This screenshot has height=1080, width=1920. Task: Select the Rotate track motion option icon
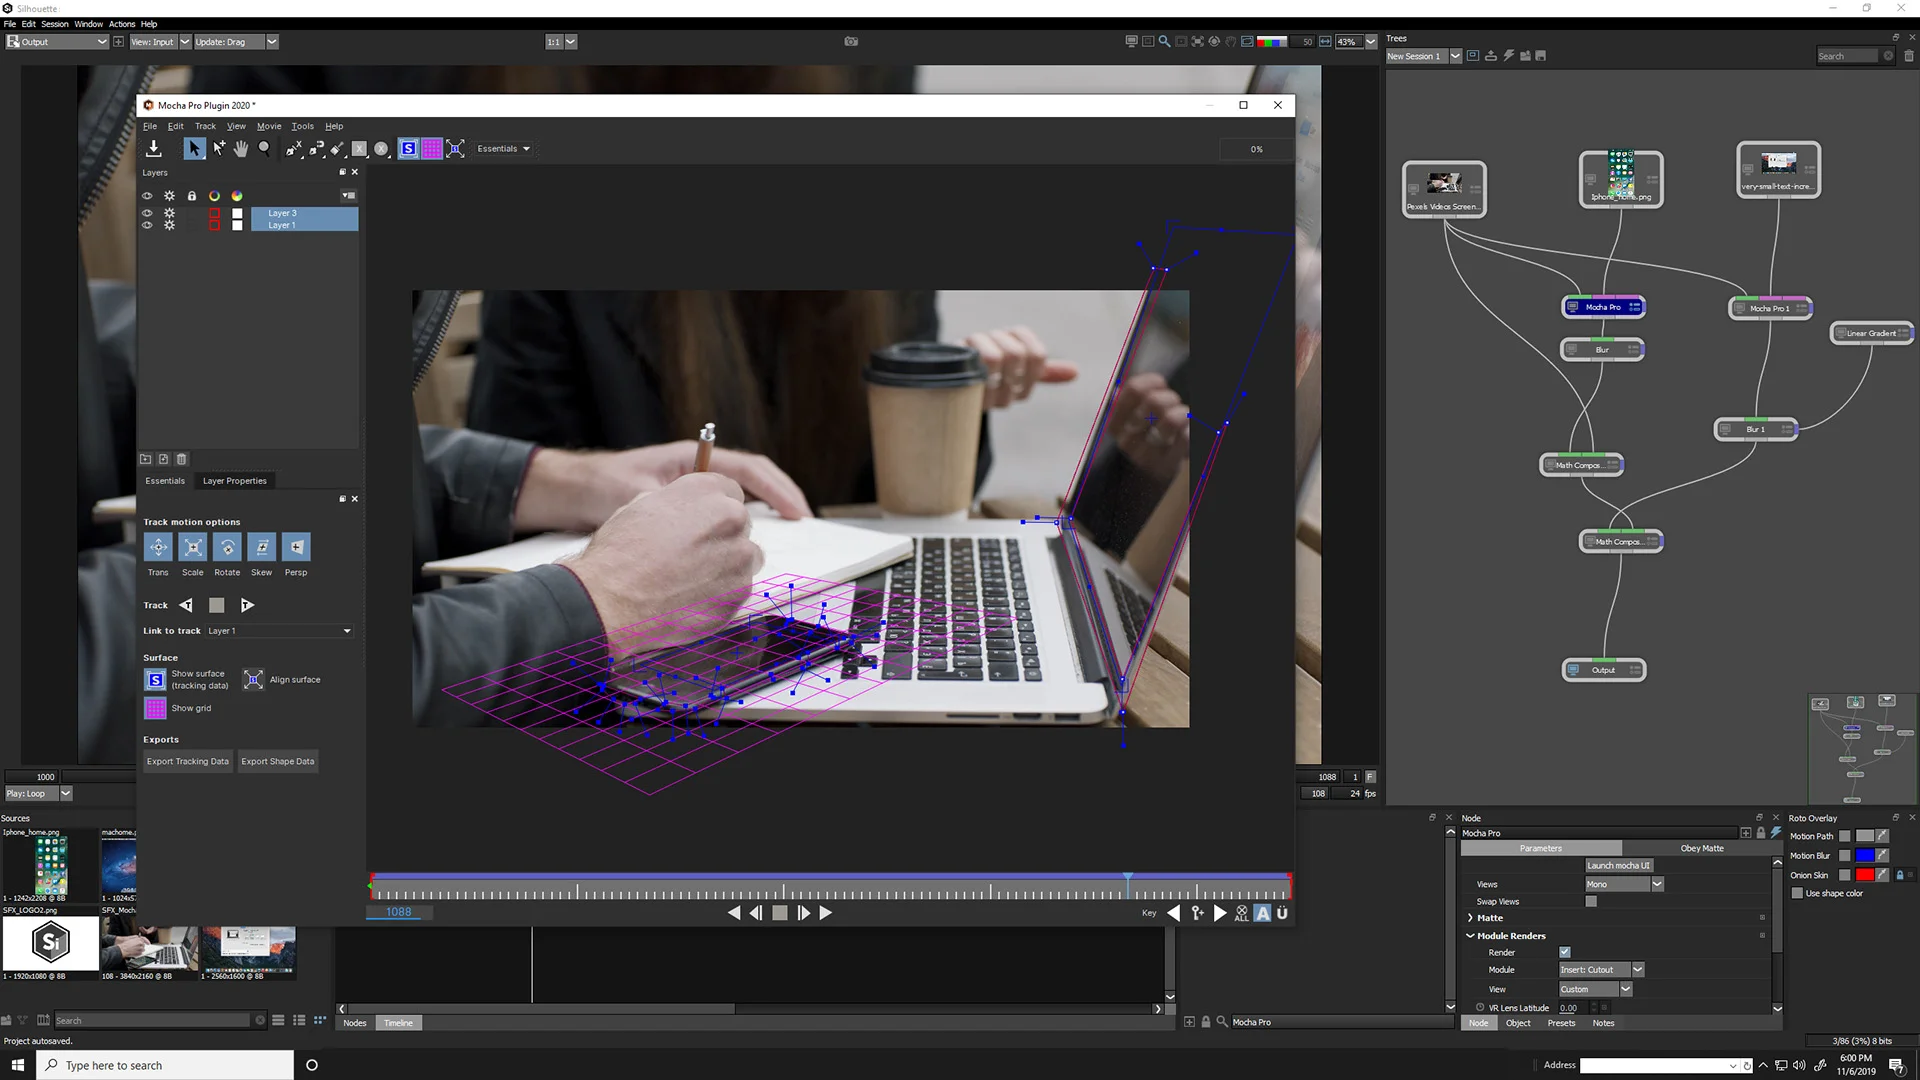click(x=225, y=547)
